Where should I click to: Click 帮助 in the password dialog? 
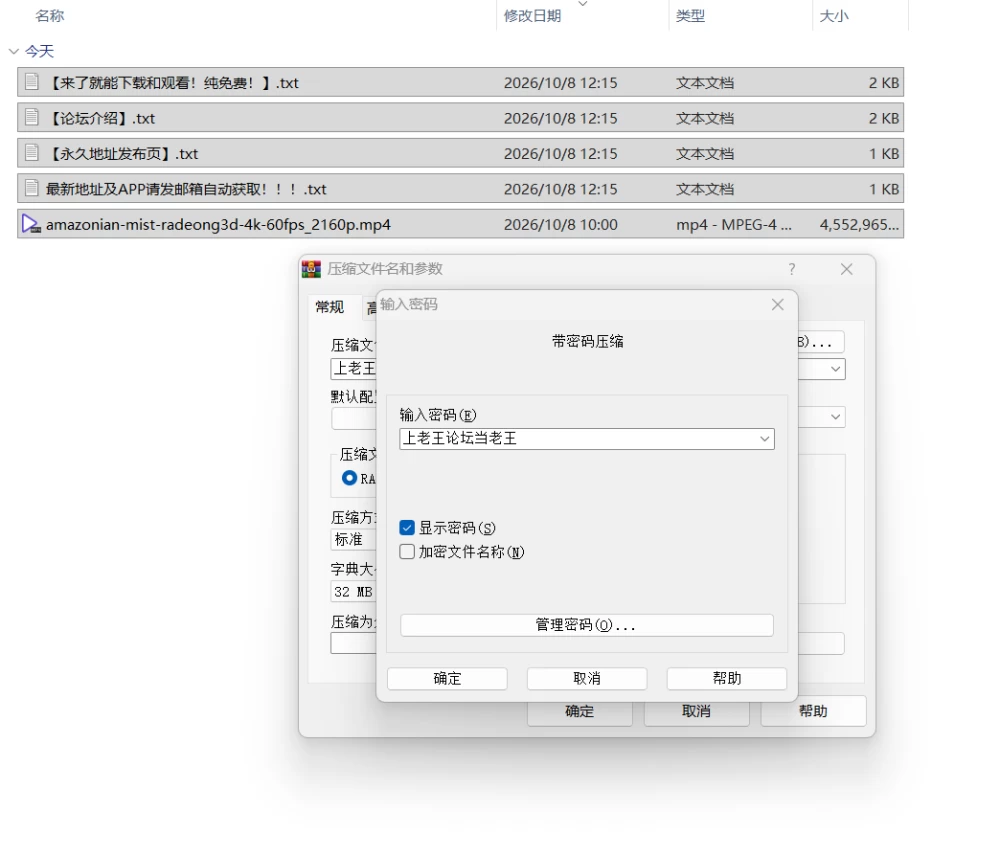tap(727, 678)
